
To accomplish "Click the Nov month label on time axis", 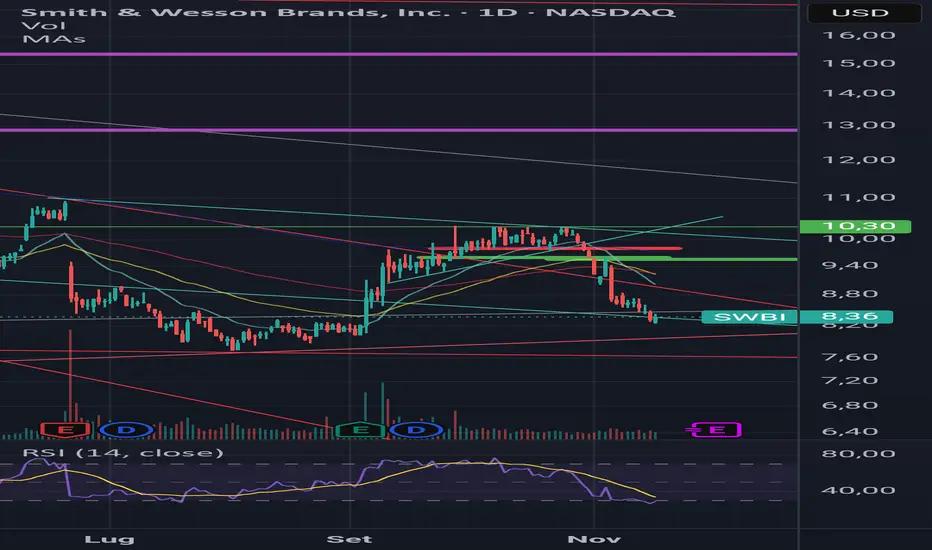I will tap(594, 539).
